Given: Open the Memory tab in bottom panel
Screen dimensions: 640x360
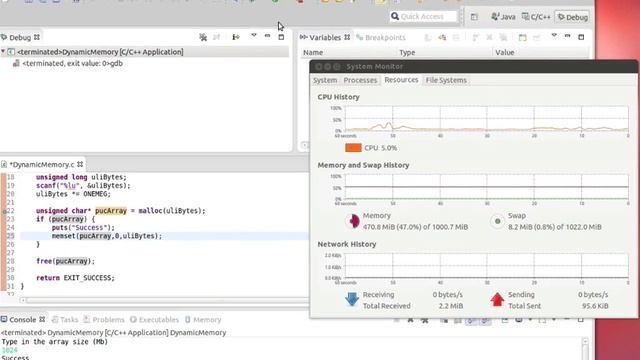Looking at the screenshot, I should [203, 320].
